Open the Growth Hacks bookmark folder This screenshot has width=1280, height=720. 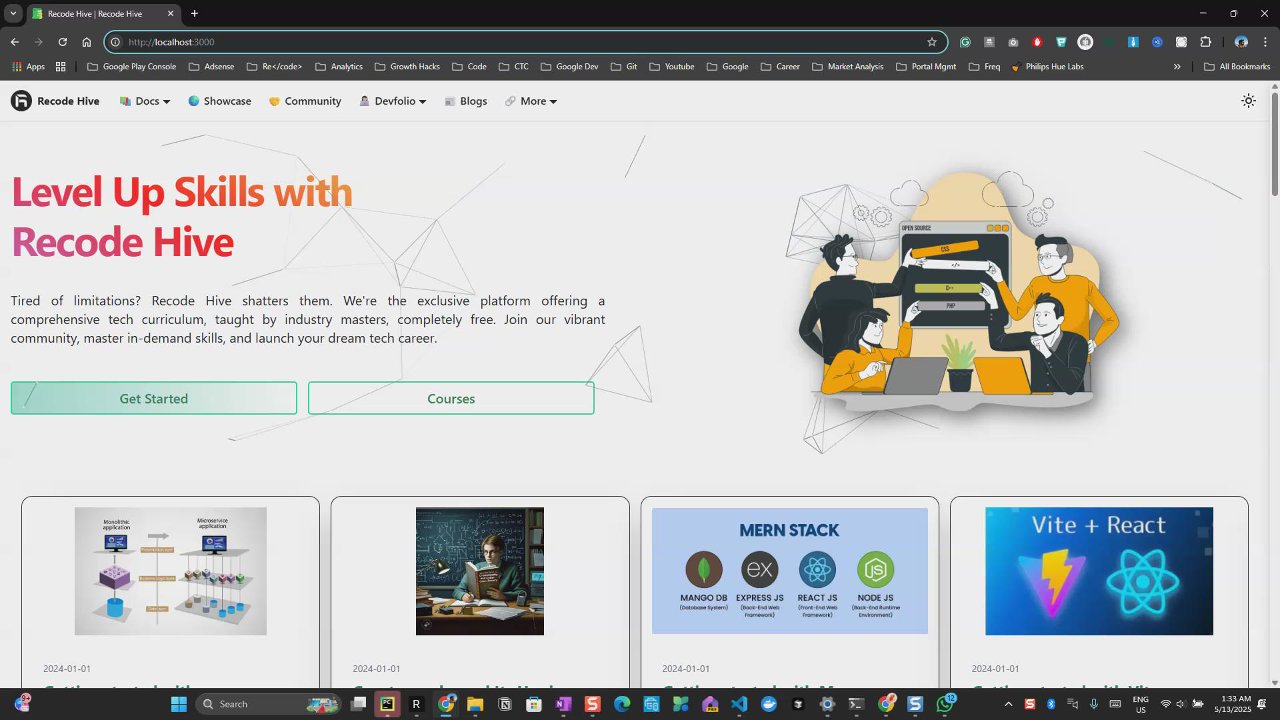click(407, 67)
